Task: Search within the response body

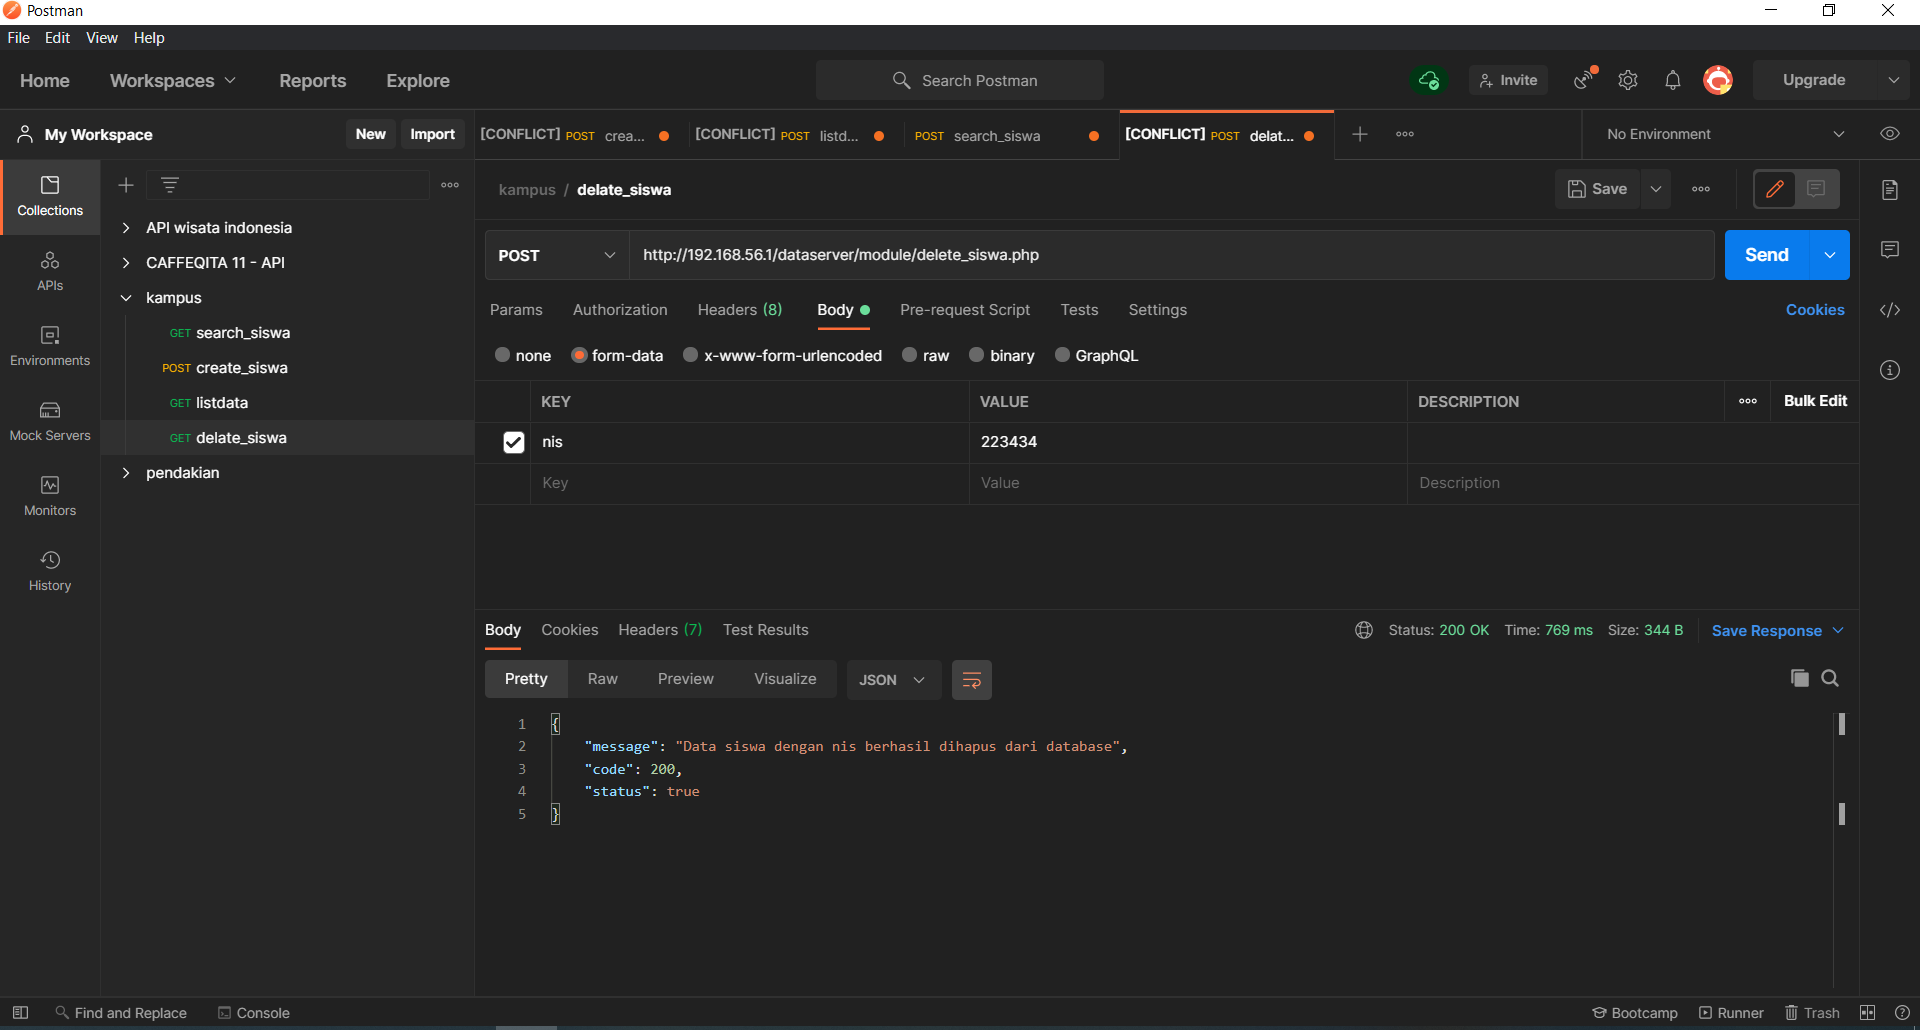Action: 1830,678
